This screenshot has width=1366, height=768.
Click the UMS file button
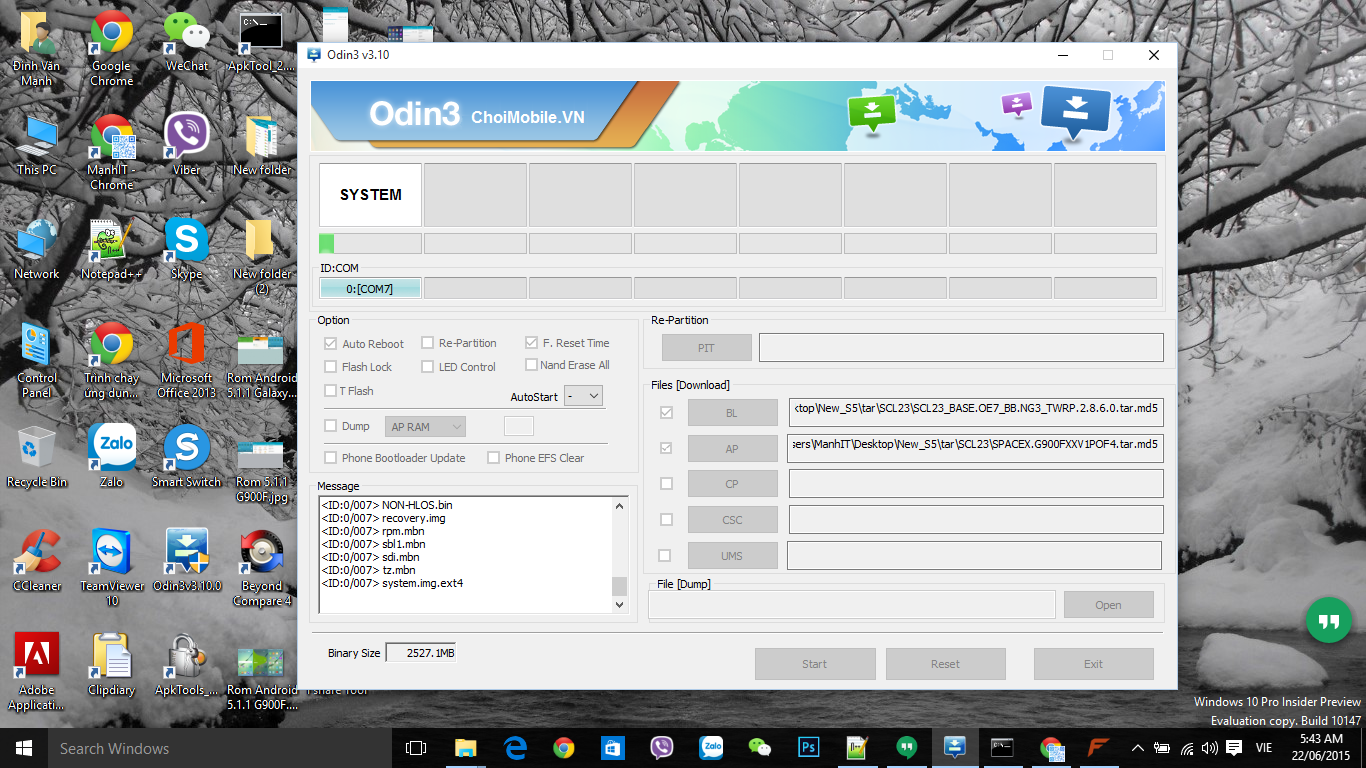732,556
